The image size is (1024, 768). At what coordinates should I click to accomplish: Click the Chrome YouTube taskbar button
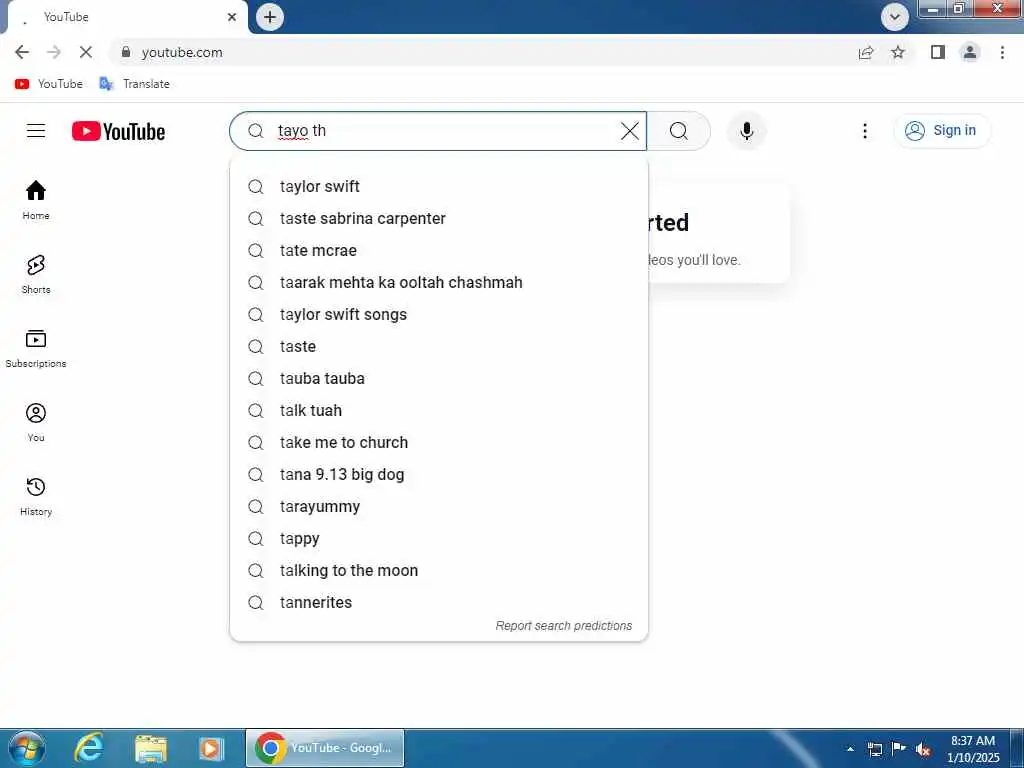[325, 748]
